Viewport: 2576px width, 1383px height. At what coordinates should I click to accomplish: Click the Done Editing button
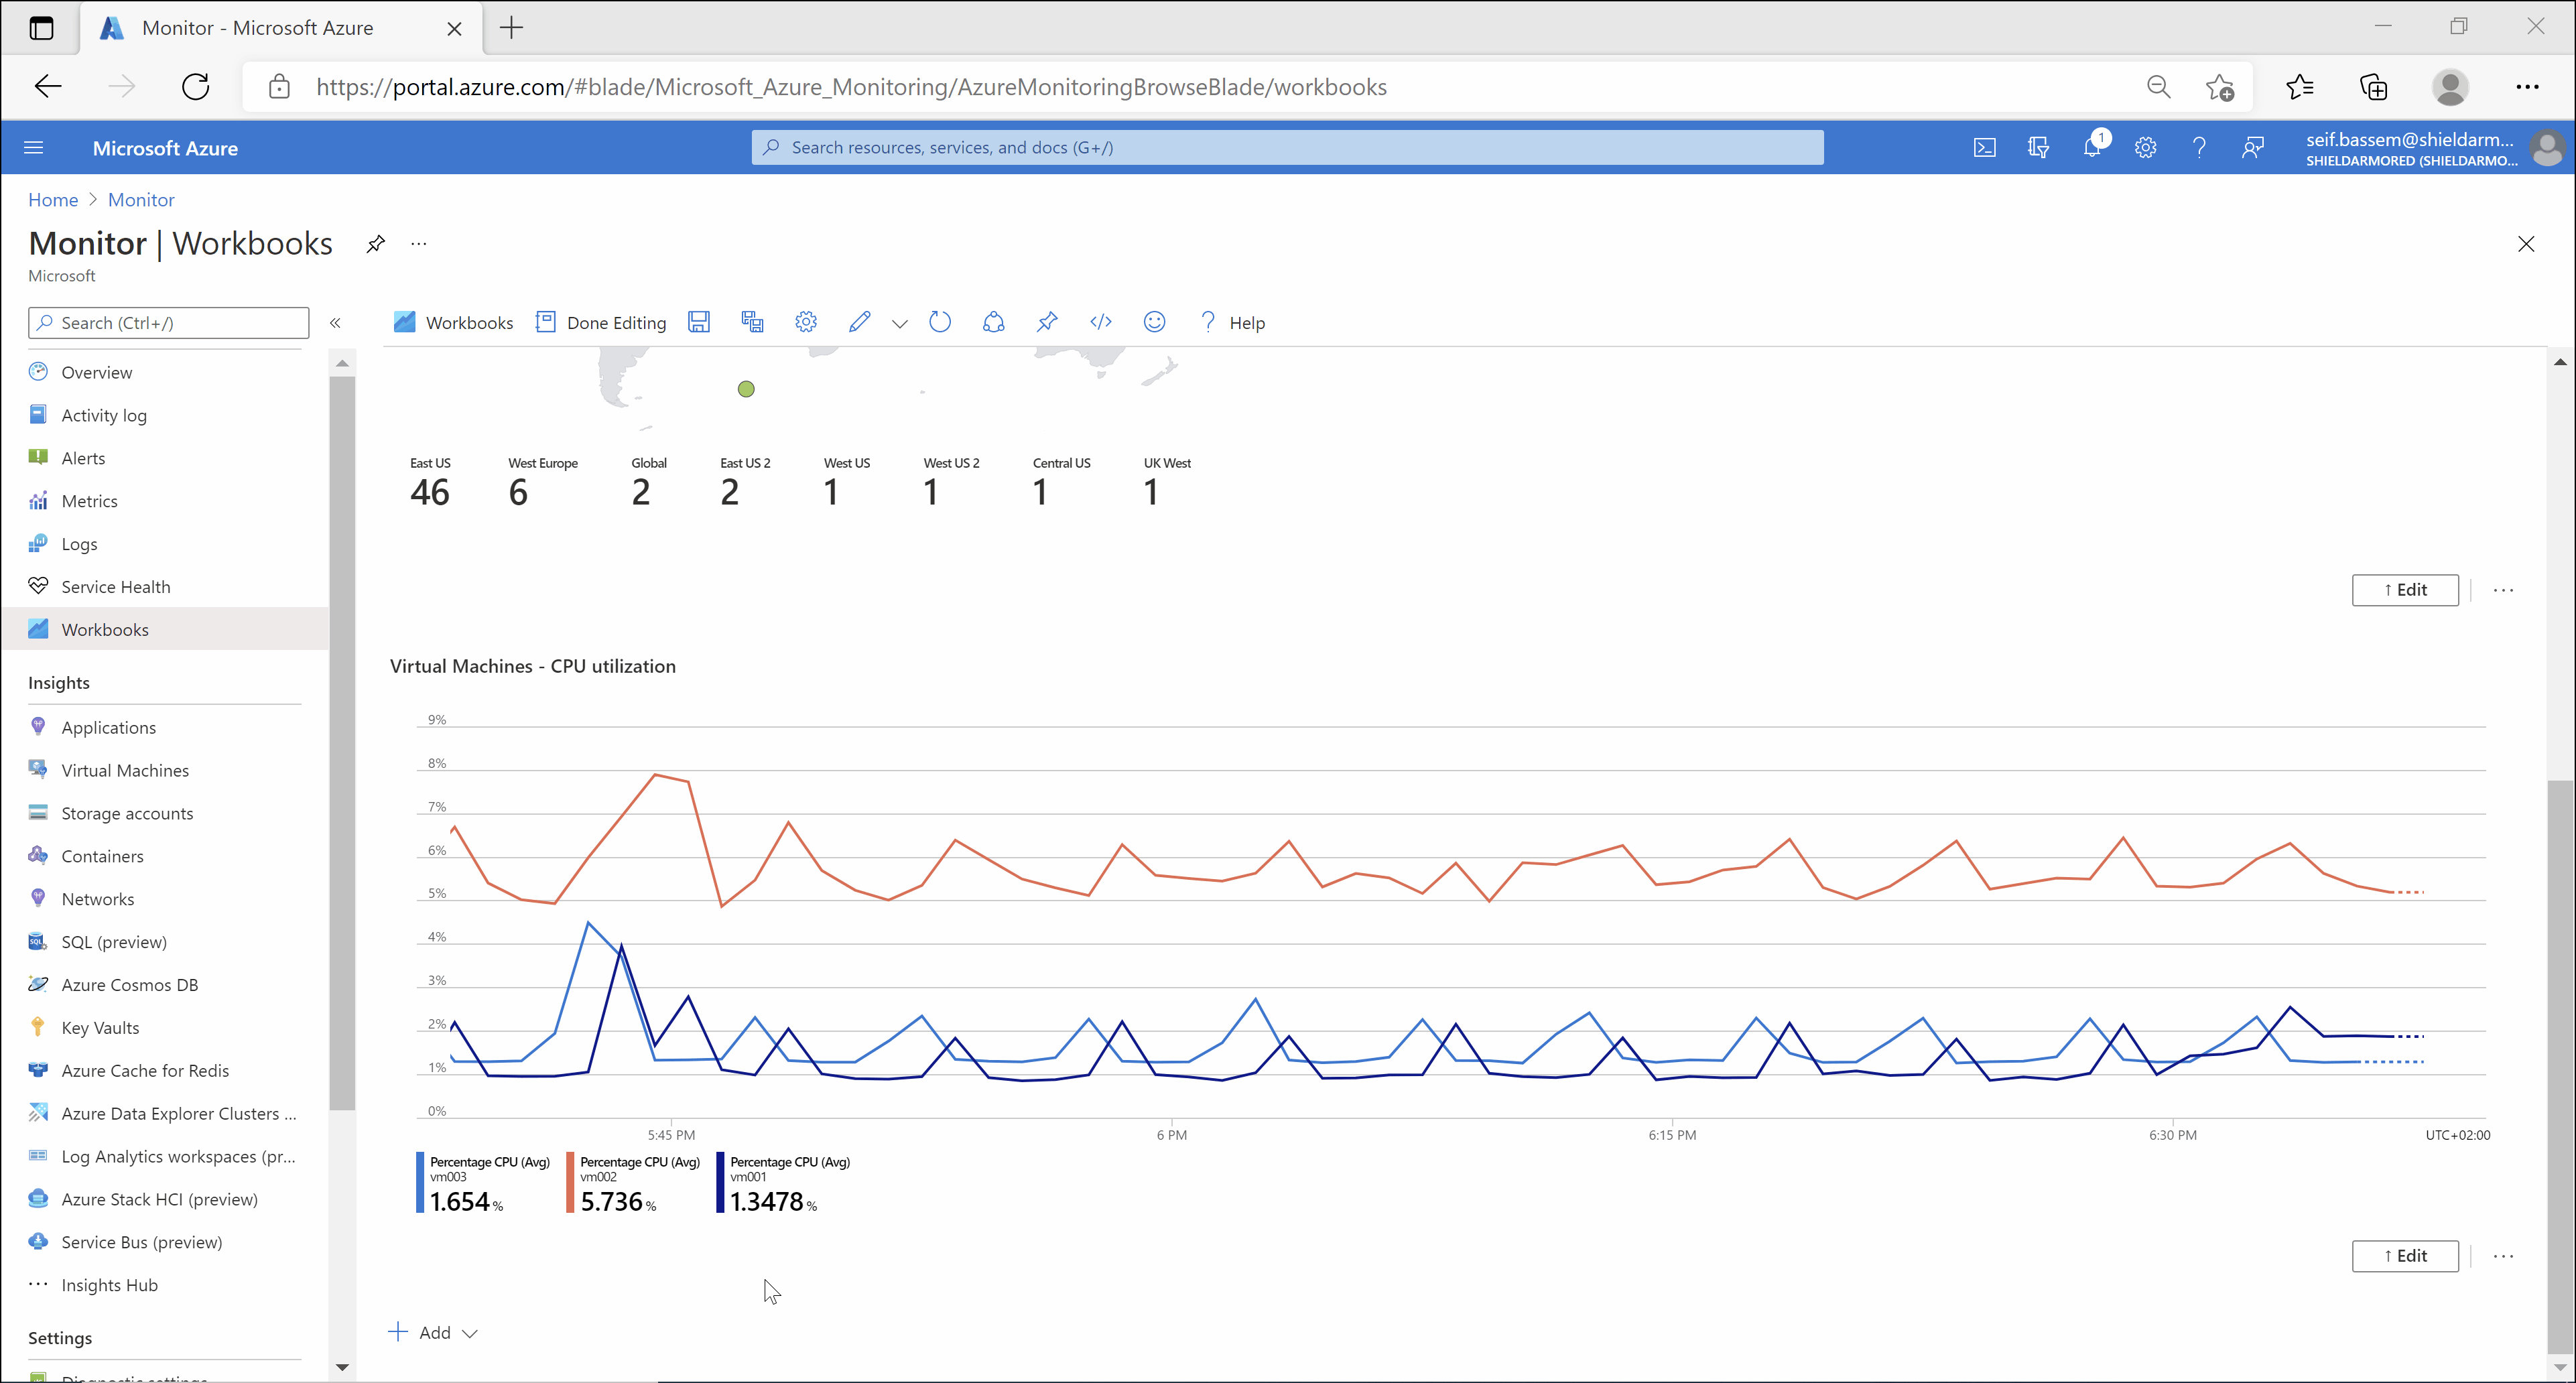click(601, 322)
